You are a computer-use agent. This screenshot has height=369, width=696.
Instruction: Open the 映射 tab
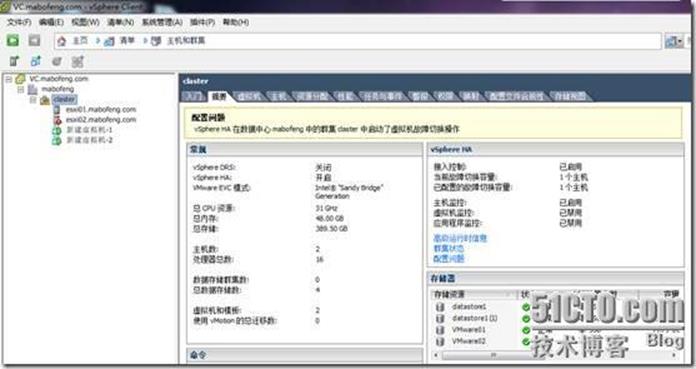coord(471,96)
